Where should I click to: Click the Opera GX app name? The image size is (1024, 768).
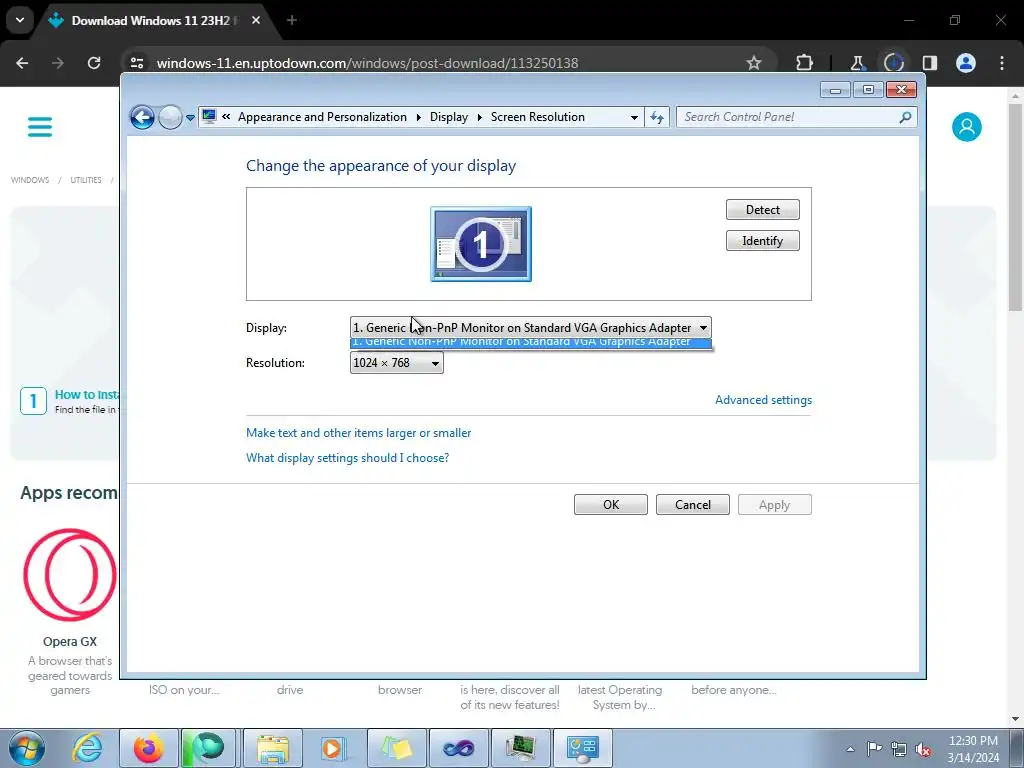coord(70,641)
